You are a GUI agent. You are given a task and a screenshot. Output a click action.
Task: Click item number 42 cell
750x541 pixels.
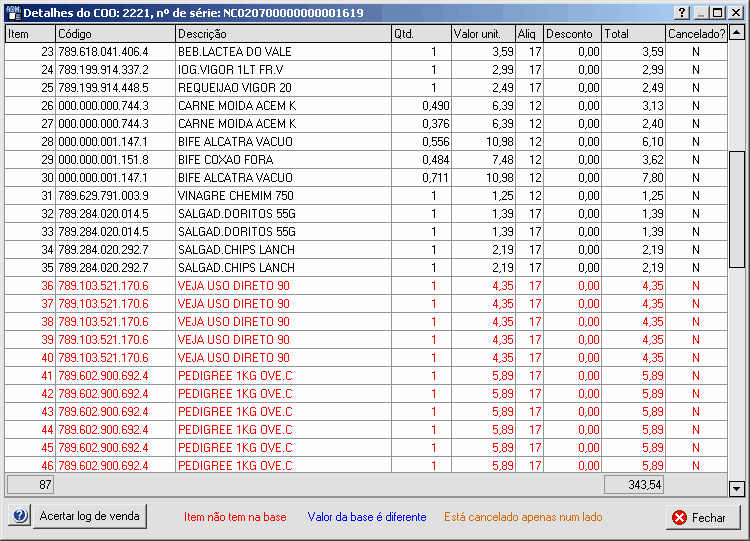pos(30,394)
